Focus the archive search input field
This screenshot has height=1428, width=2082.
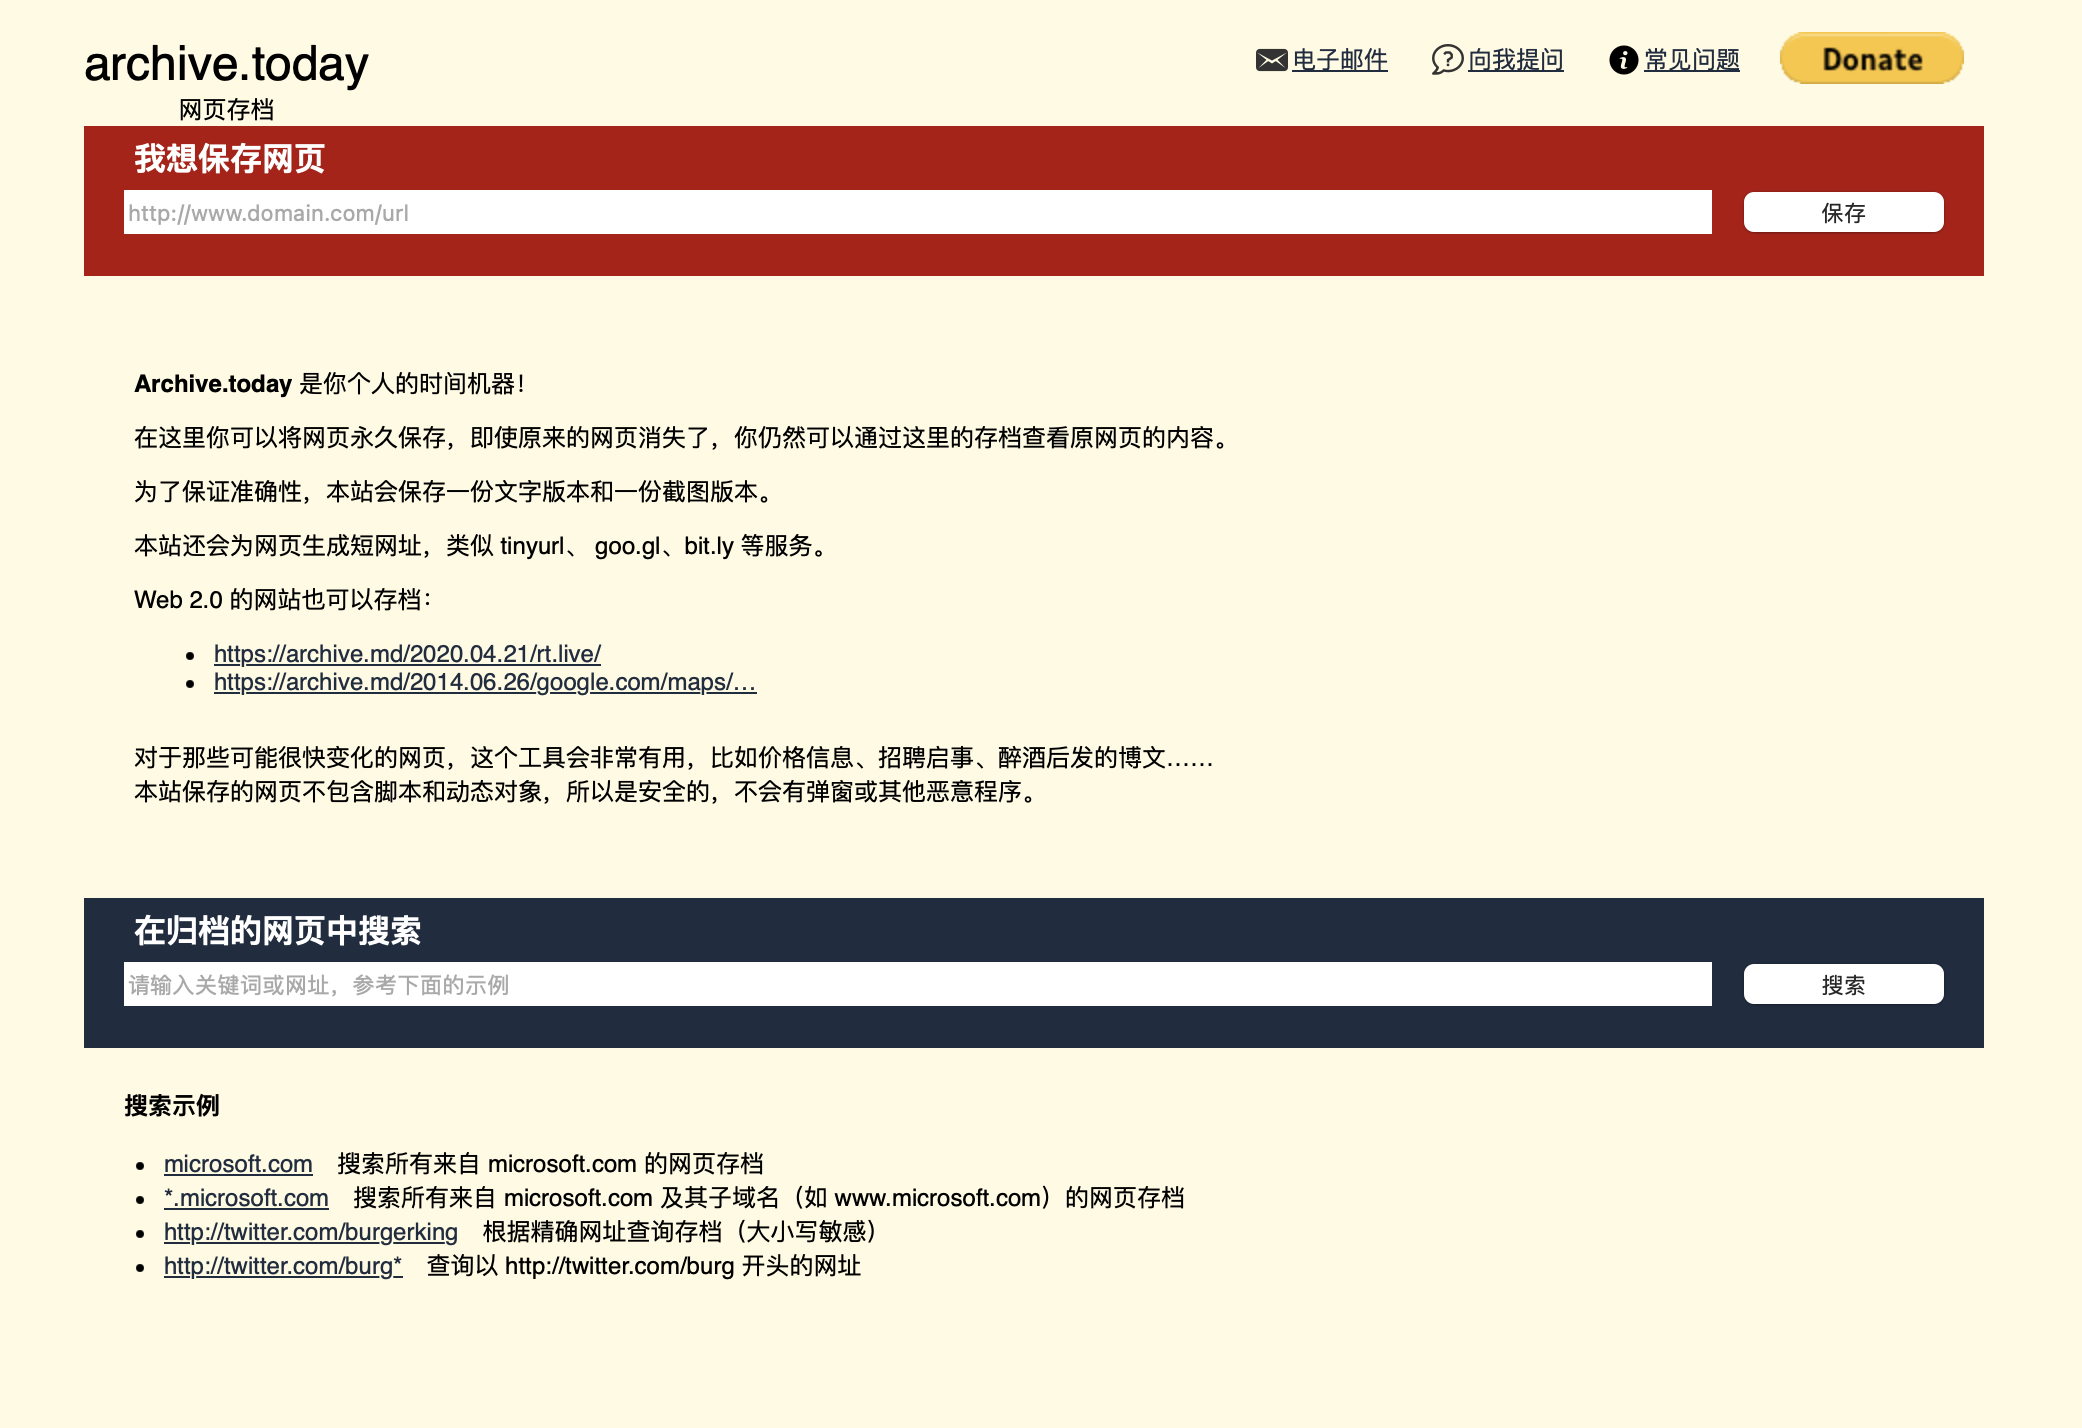point(917,985)
